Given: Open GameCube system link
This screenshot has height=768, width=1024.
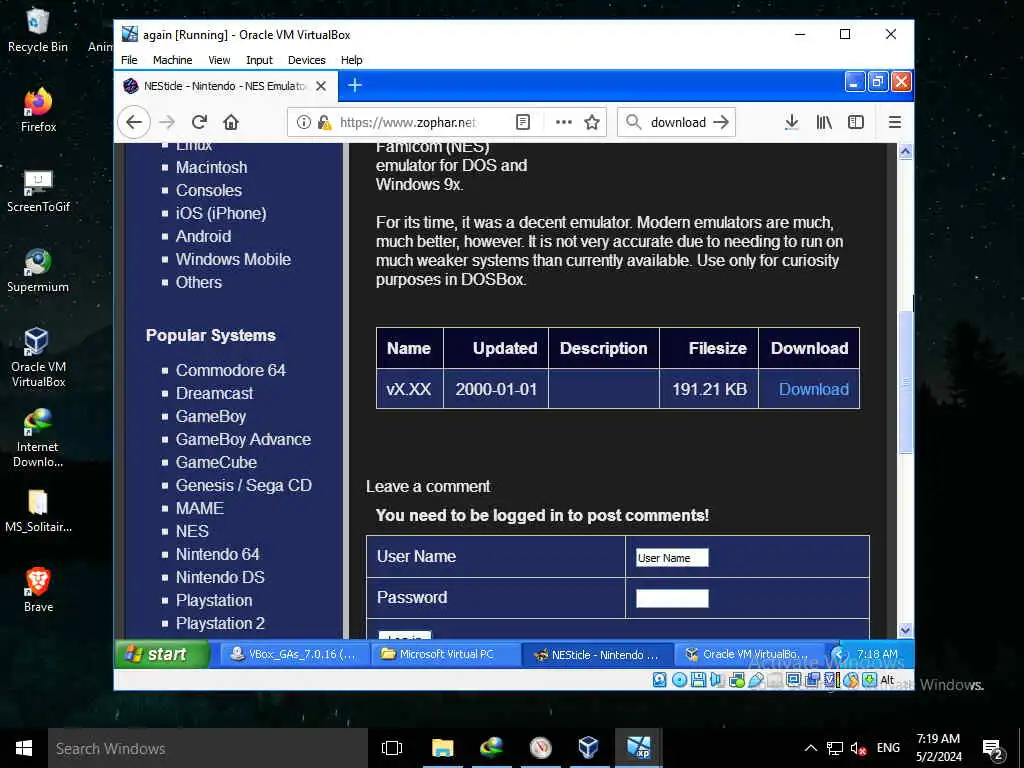Looking at the screenshot, I should pyautogui.click(x=216, y=462).
